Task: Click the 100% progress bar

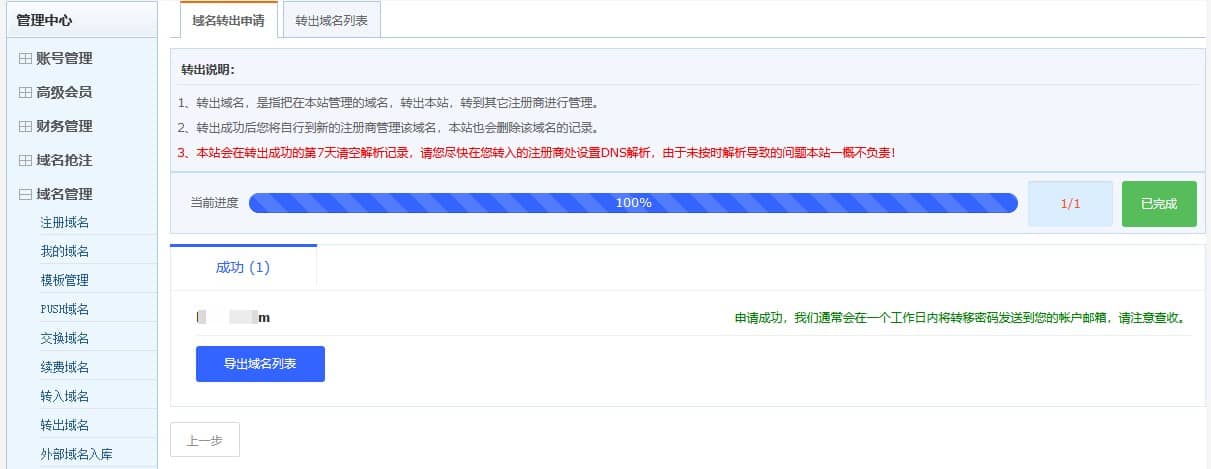Action: (633, 203)
